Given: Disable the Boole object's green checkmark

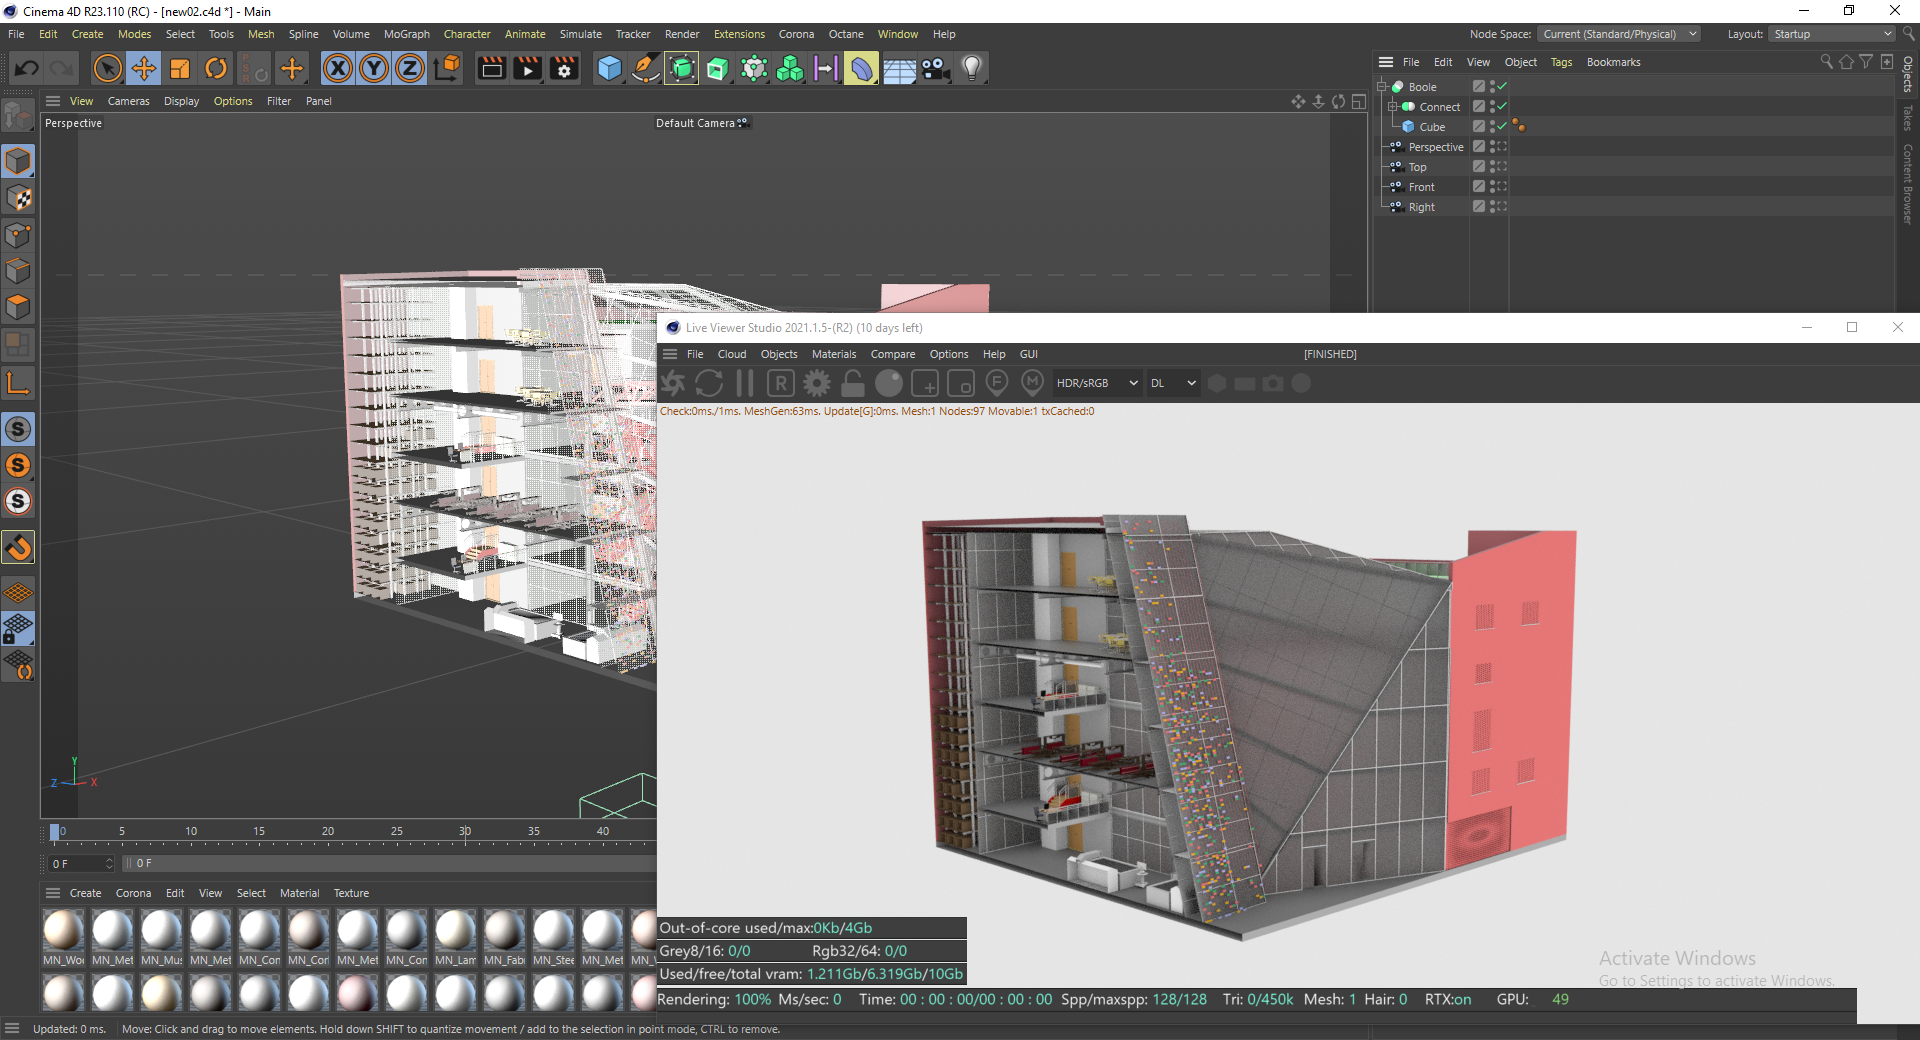Looking at the screenshot, I should [1502, 87].
